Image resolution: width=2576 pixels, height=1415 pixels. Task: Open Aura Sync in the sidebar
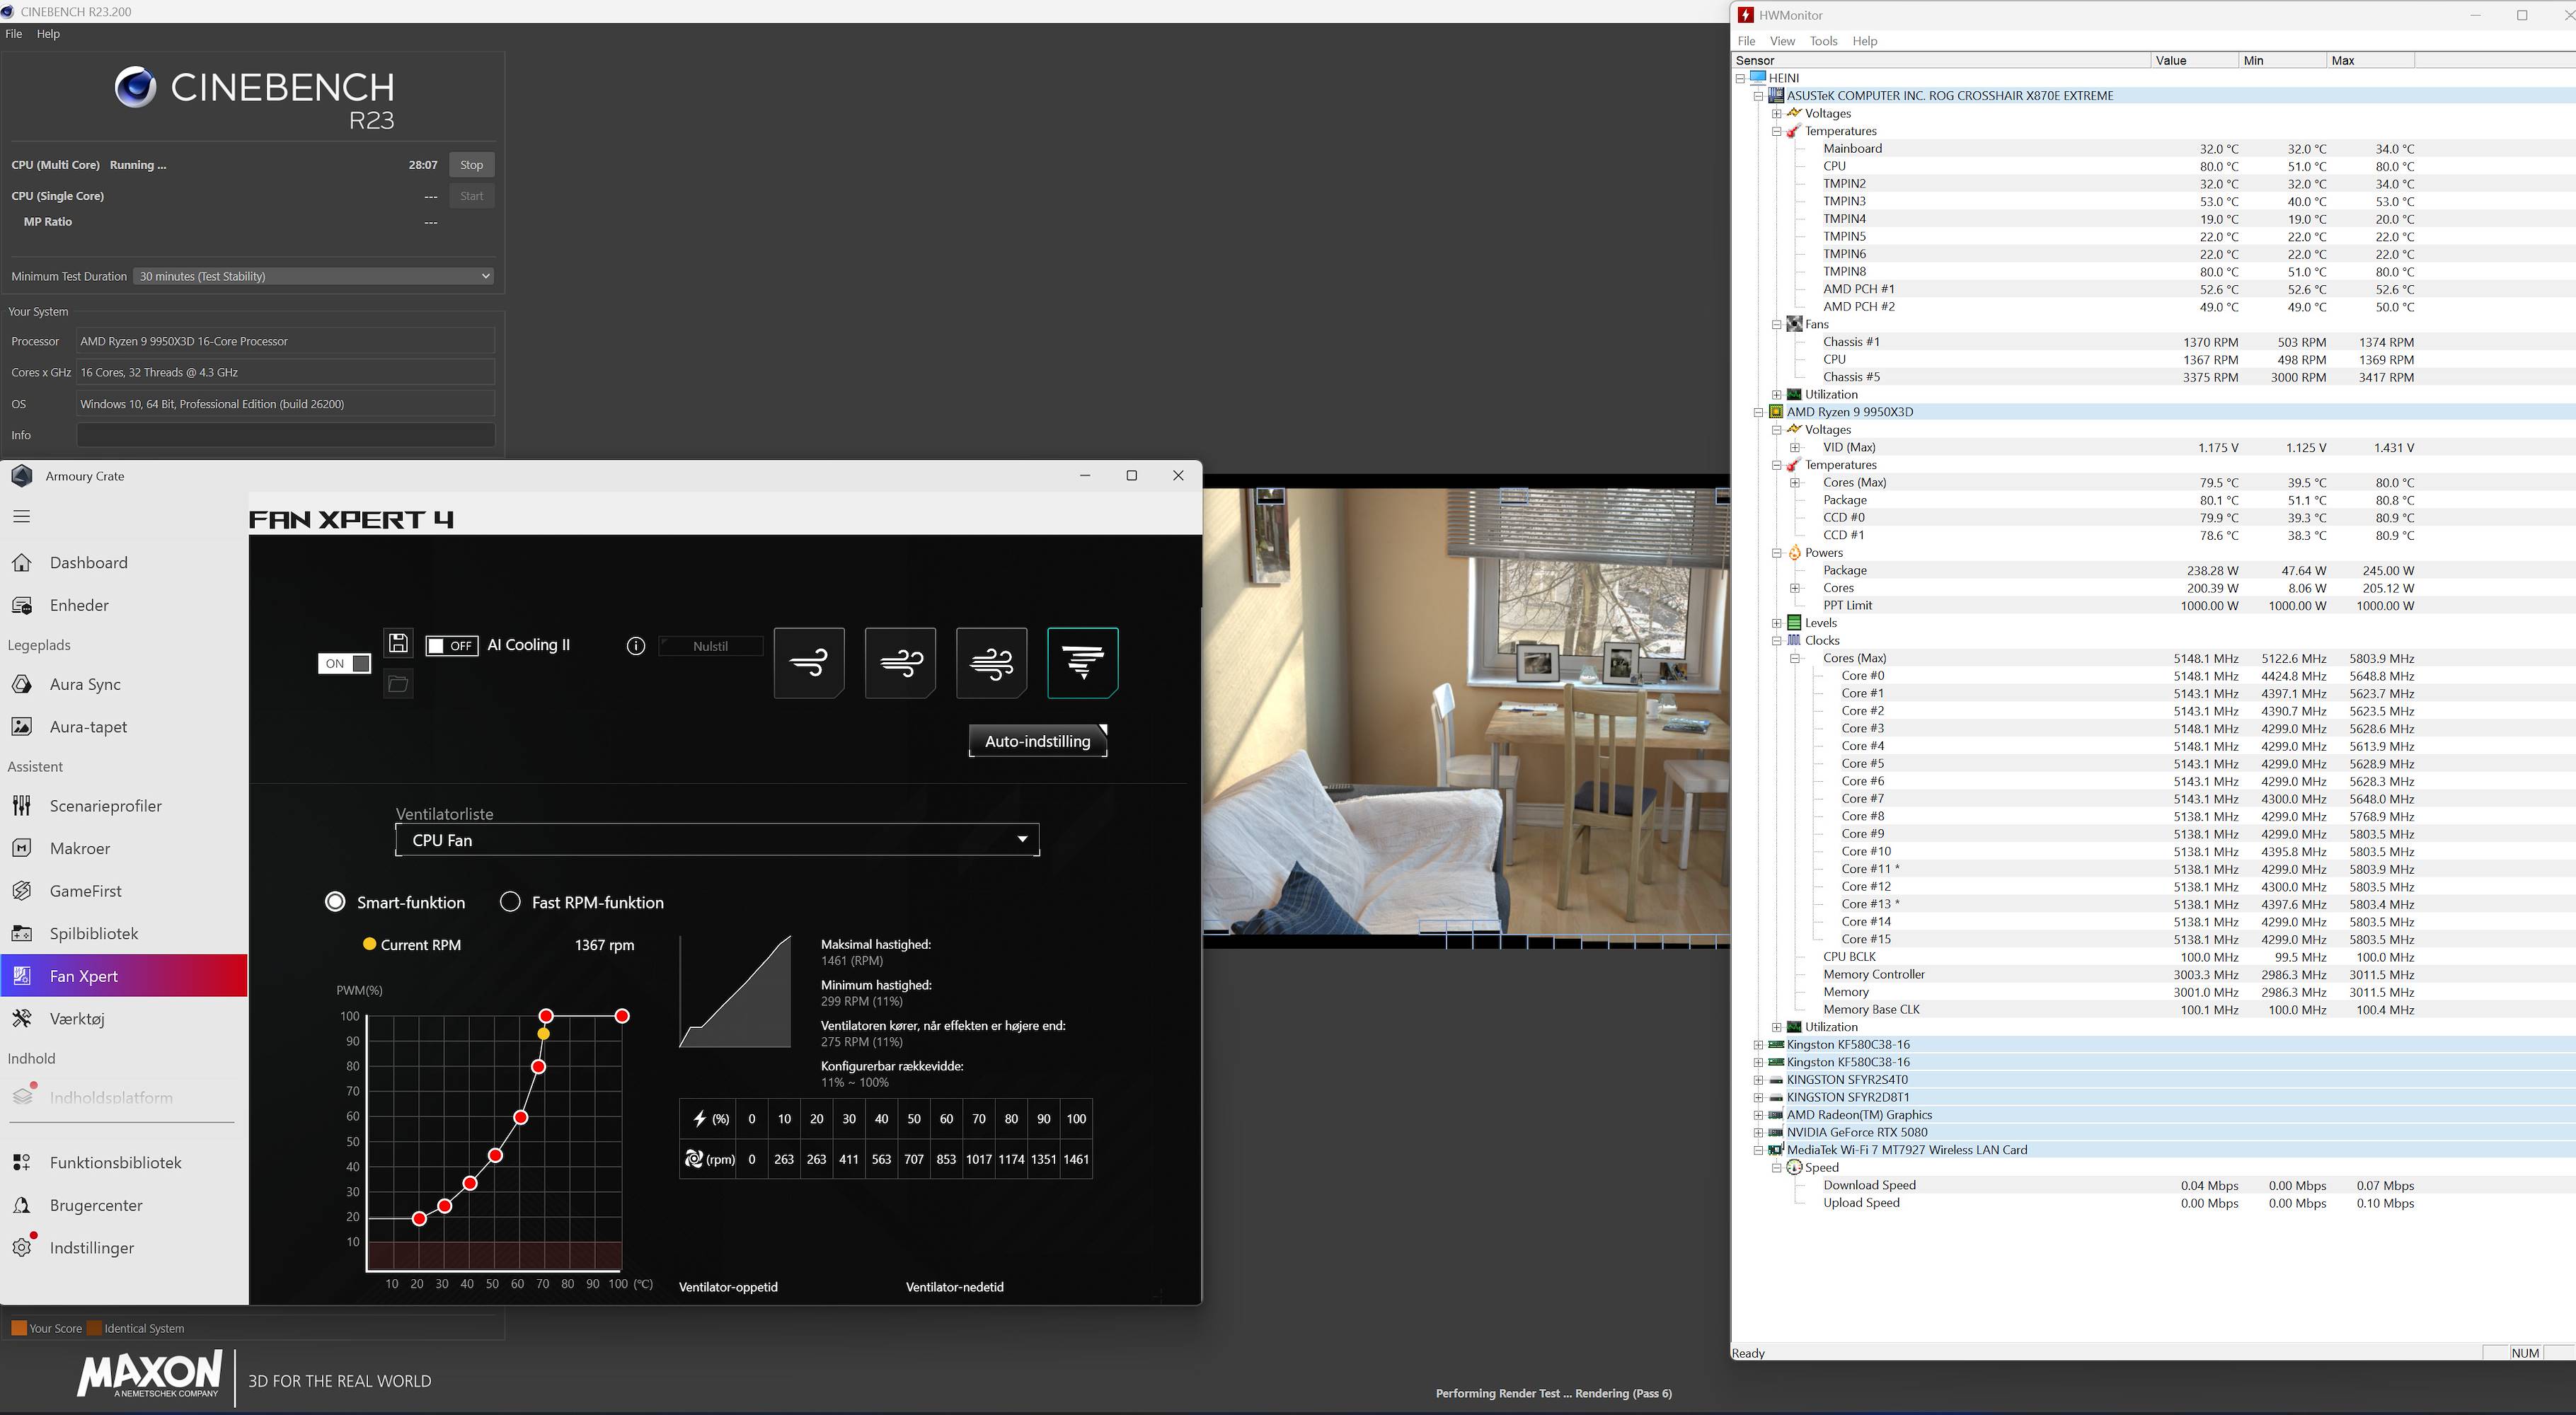123,684
